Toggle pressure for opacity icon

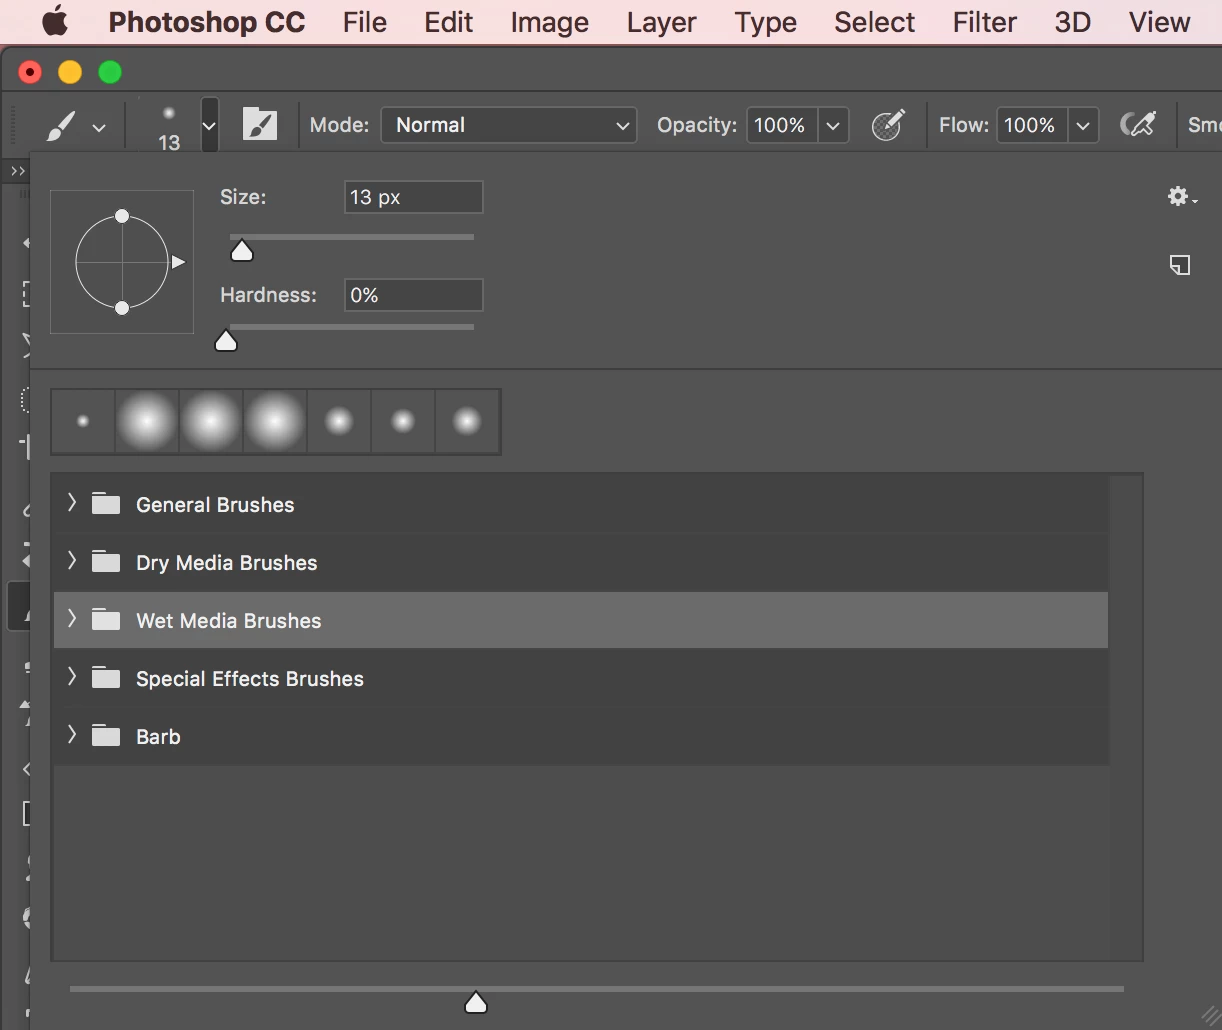[x=888, y=125]
